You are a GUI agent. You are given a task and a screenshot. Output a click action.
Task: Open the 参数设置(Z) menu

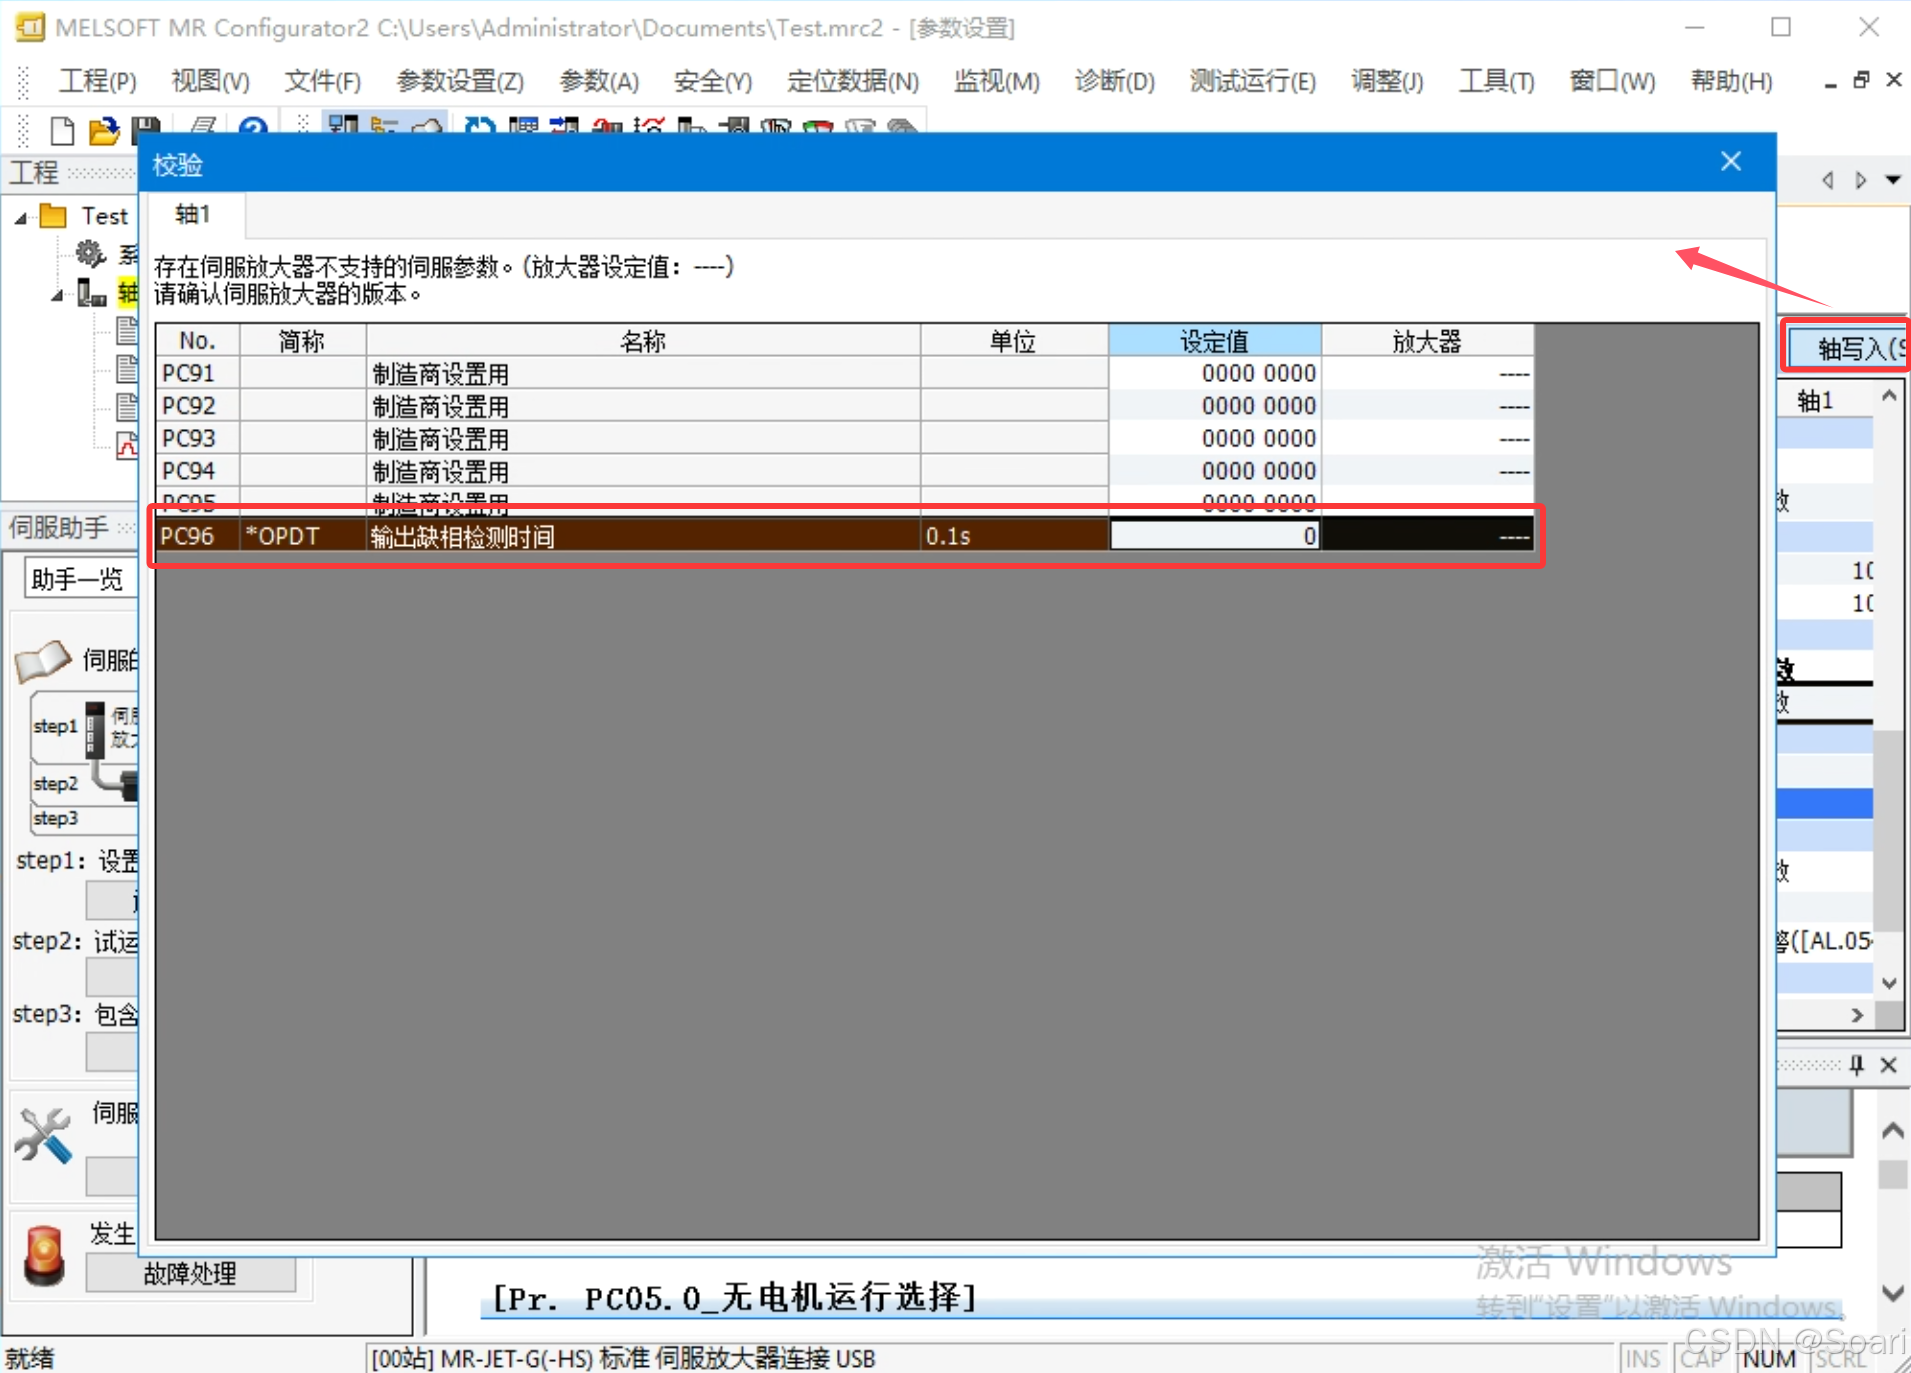coord(460,81)
